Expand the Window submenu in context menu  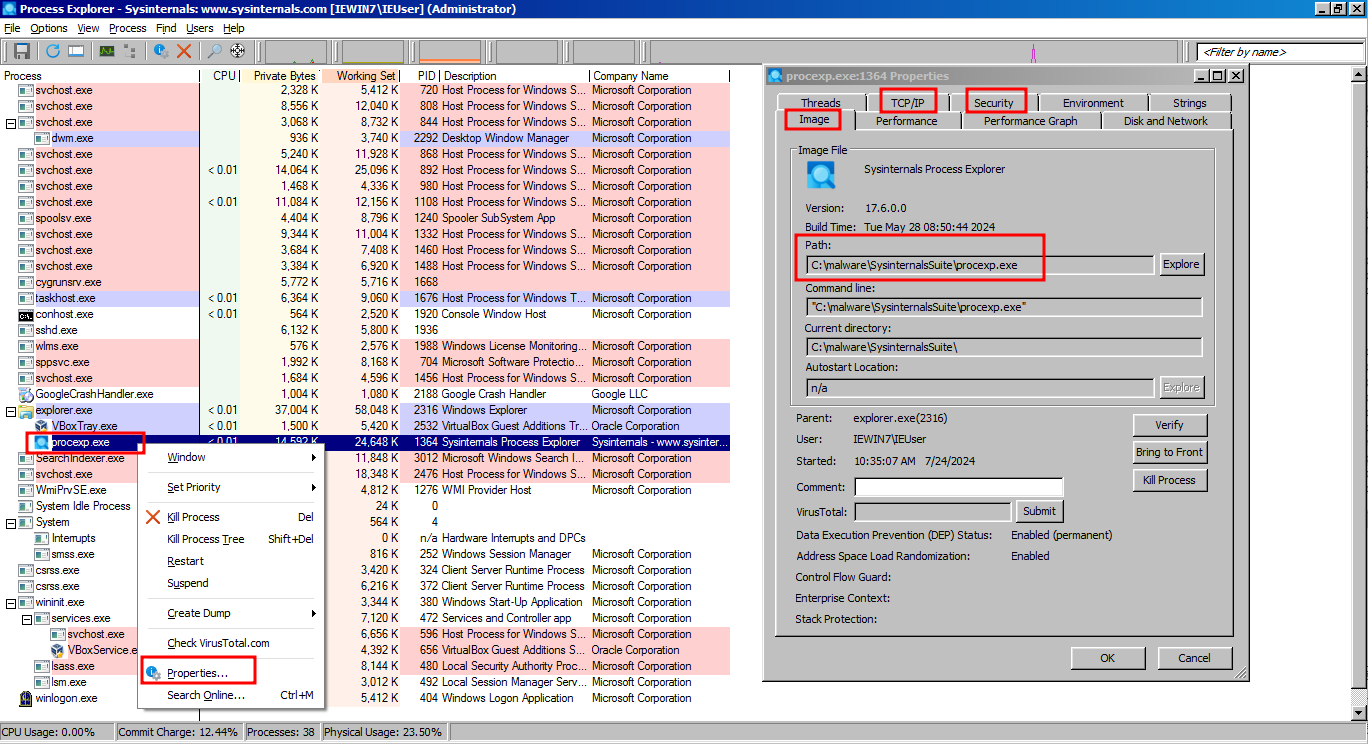230,457
